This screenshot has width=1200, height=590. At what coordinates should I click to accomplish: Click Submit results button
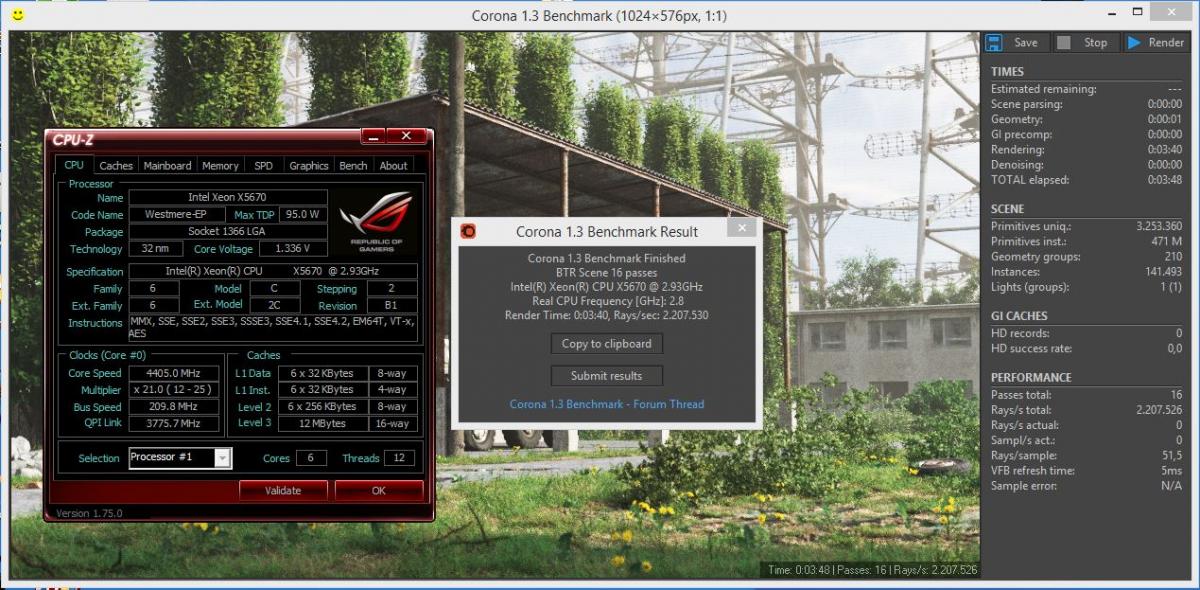(x=606, y=375)
